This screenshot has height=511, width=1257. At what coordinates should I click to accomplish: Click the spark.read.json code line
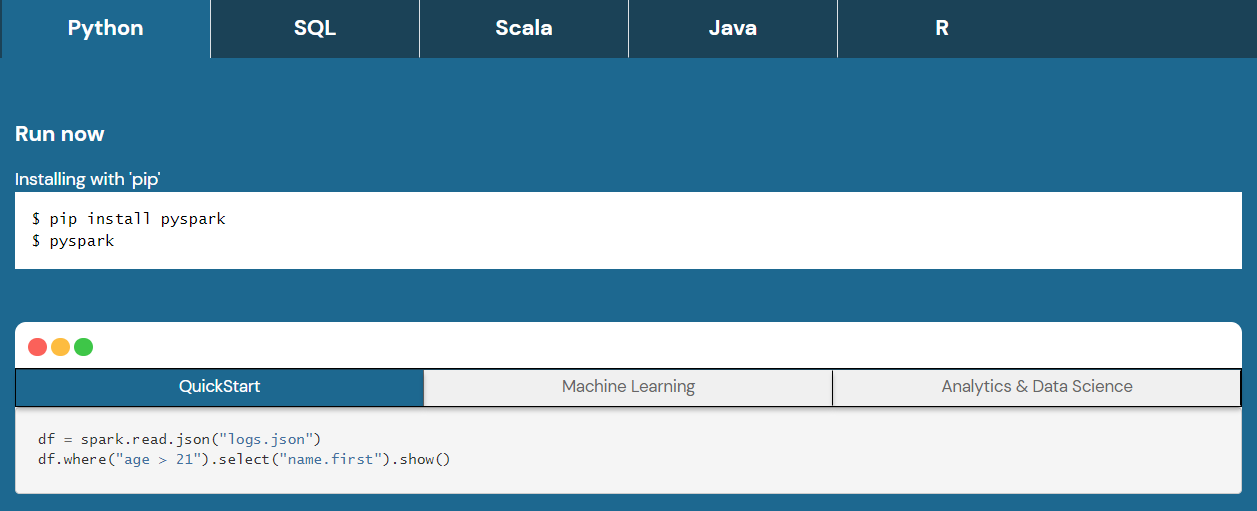(179, 439)
